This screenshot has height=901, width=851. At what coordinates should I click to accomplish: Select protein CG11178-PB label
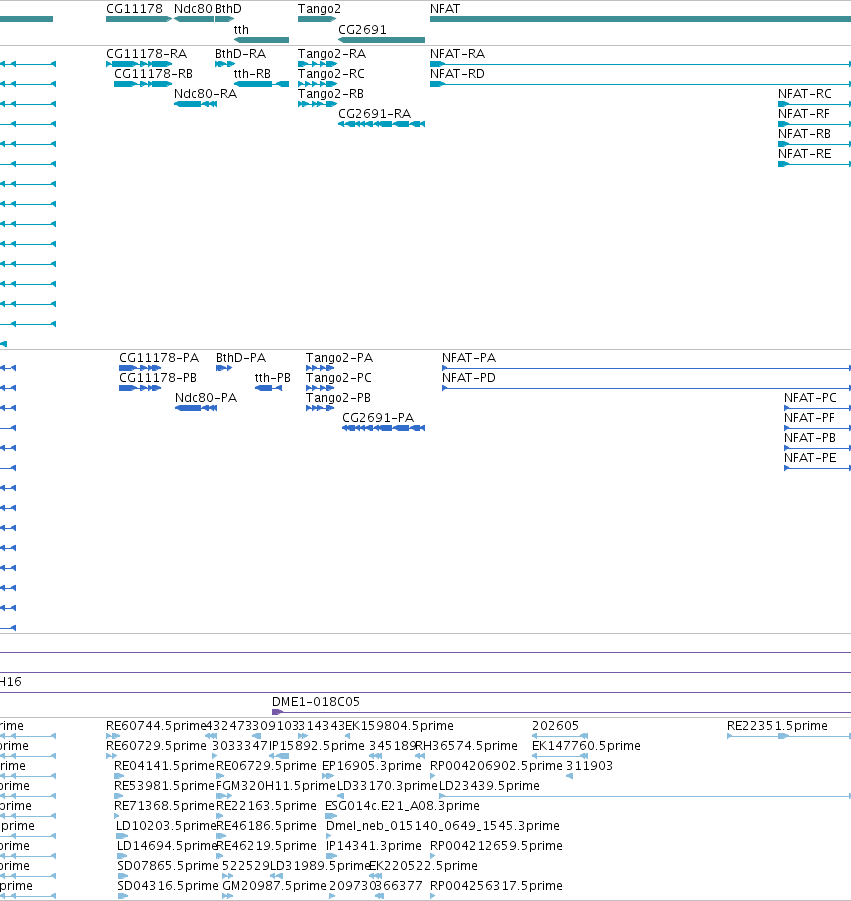click(158, 378)
